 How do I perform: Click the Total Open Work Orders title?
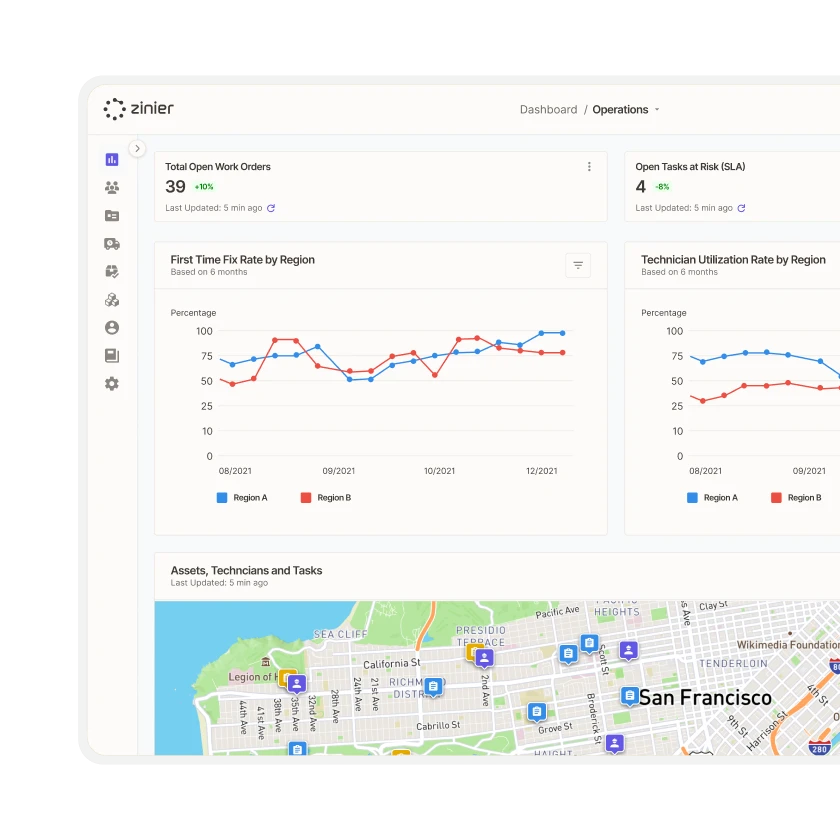point(218,167)
